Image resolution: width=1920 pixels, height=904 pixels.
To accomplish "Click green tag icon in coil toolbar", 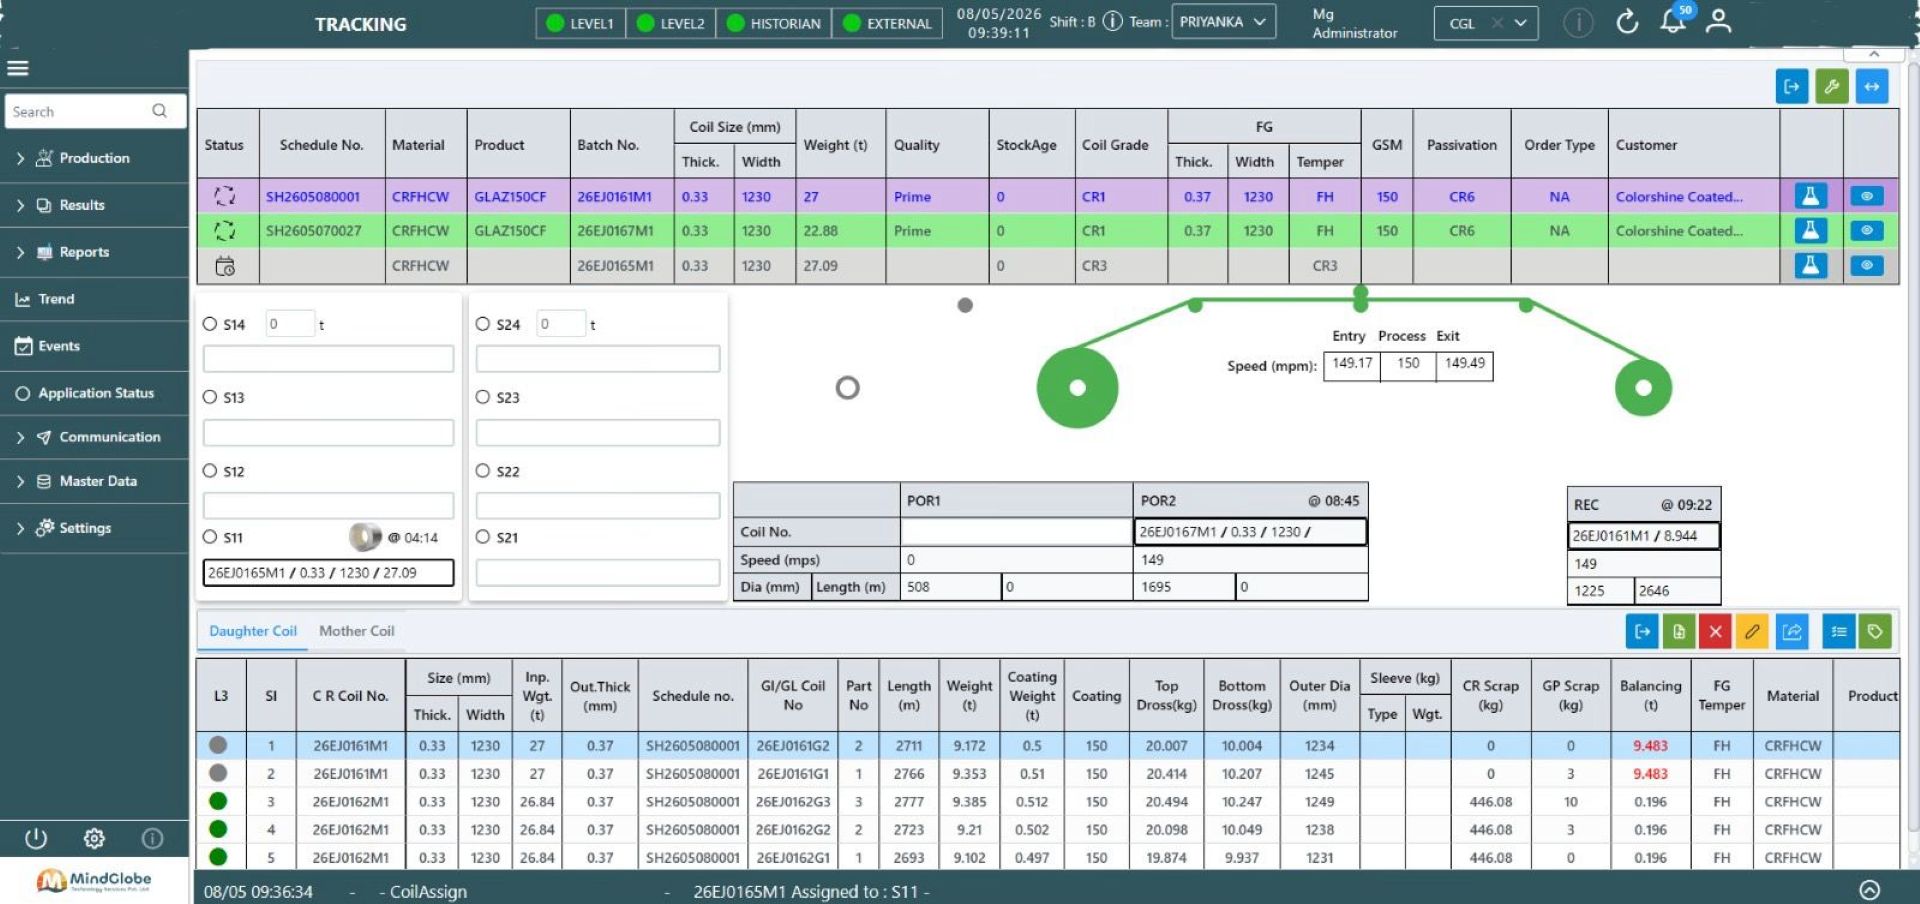I will (x=1875, y=631).
